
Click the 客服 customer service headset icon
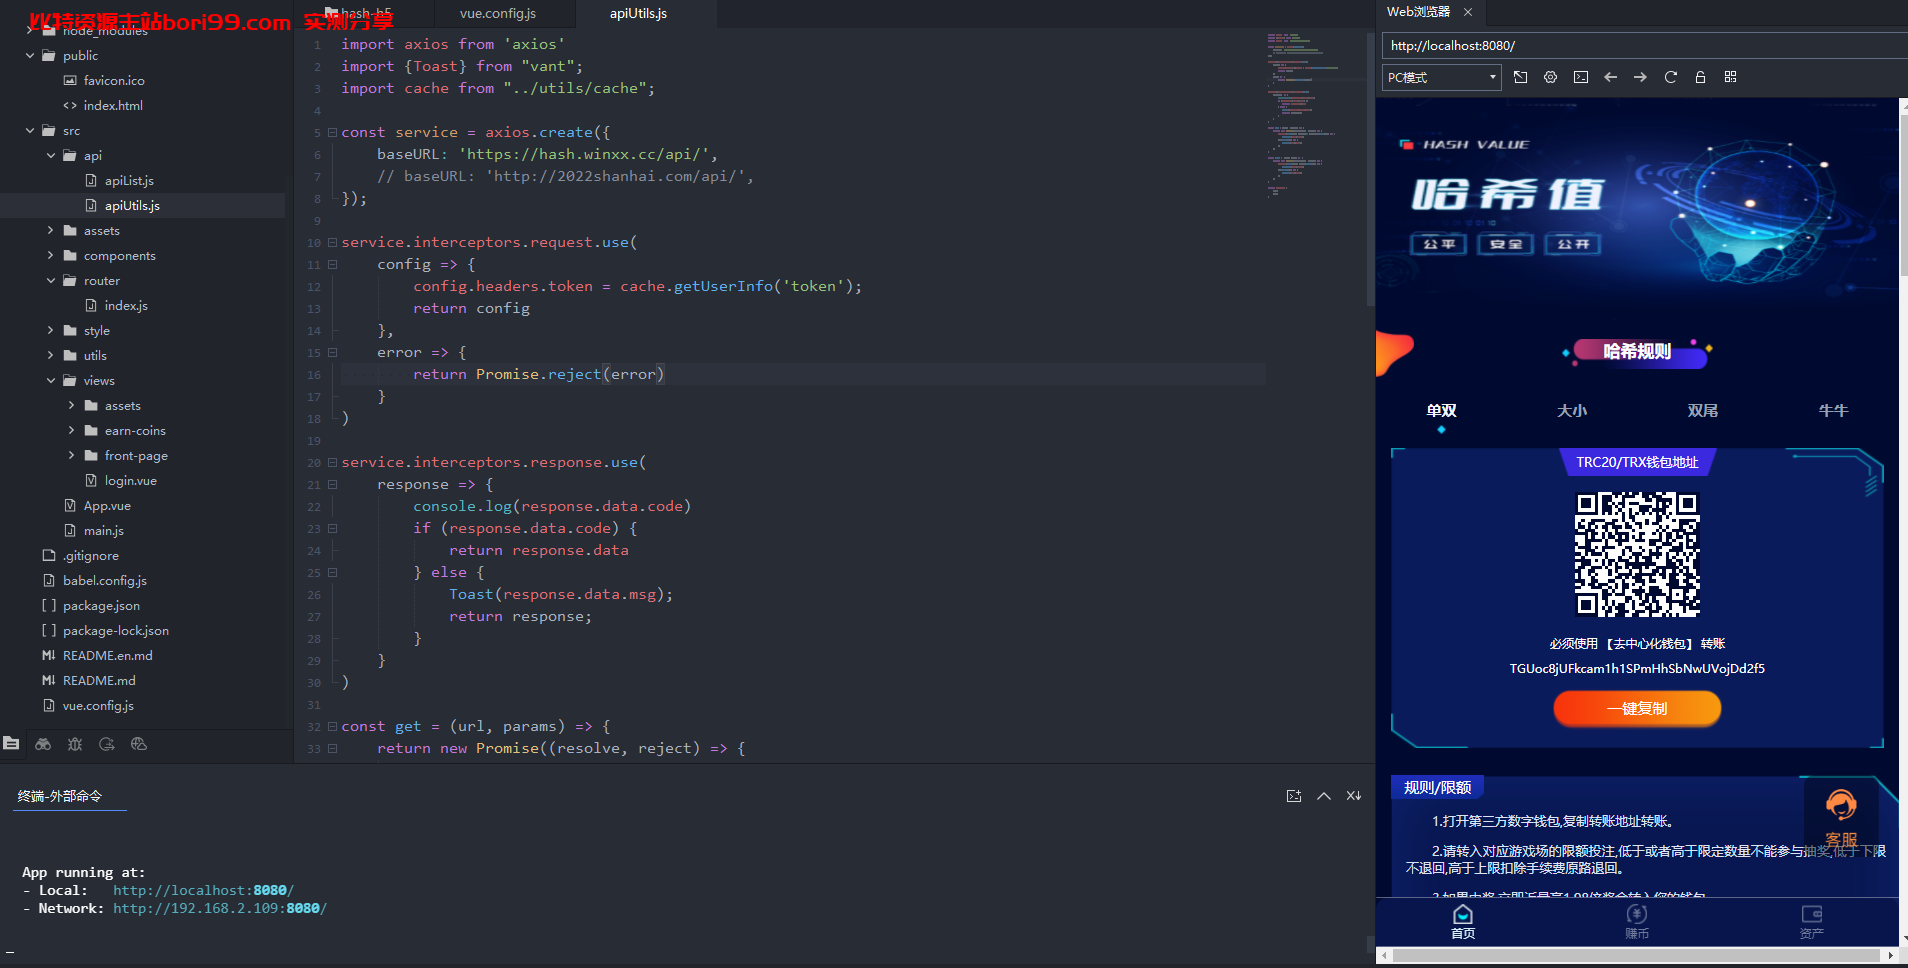pyautogui.click(x=1841, y=805)
